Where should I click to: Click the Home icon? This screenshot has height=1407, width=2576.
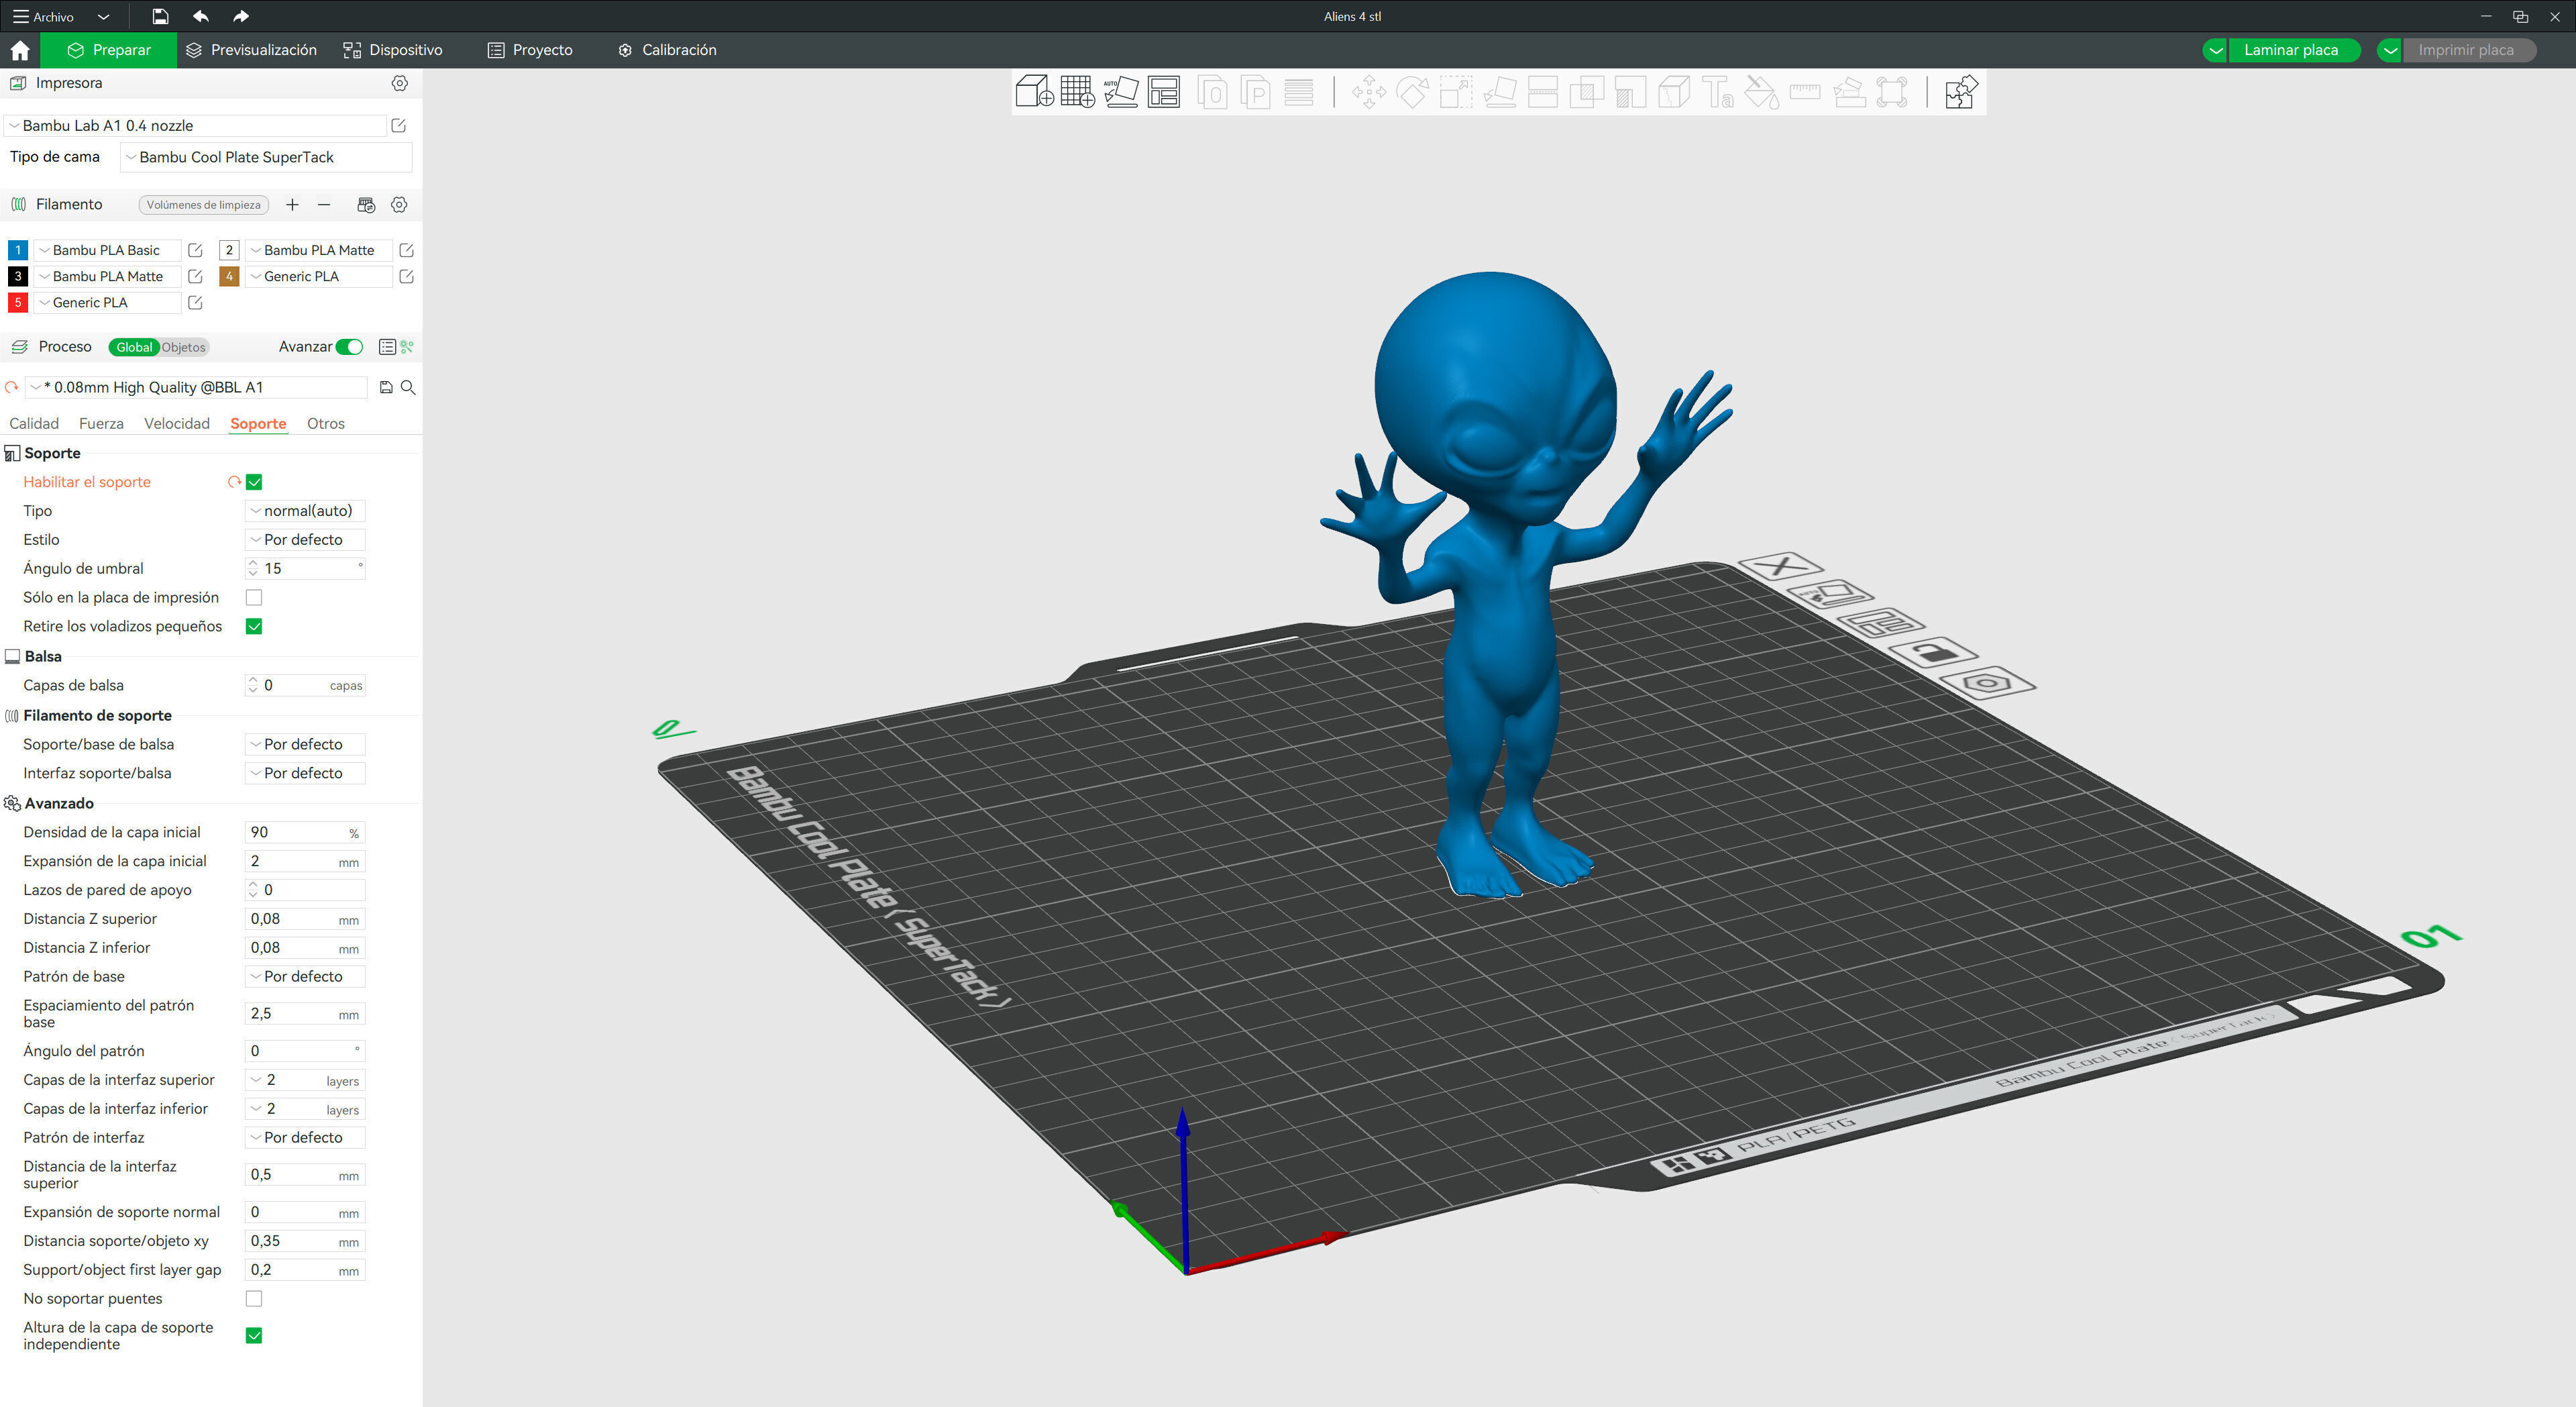20,50
